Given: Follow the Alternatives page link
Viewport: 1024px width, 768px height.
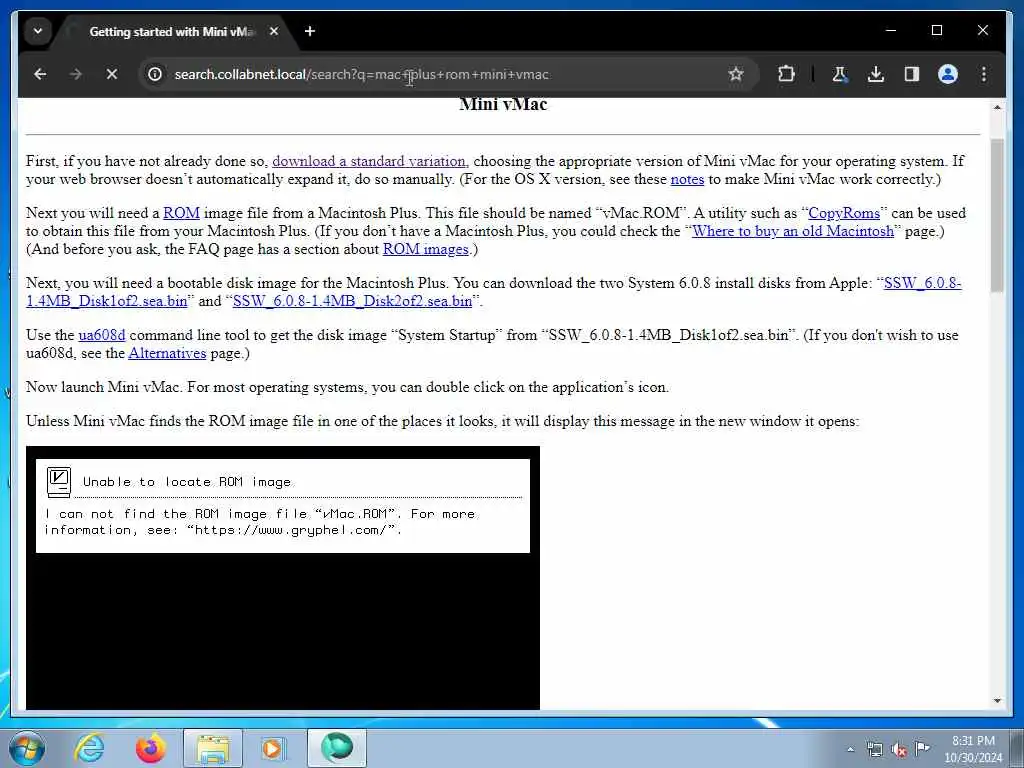Looking at the screenshot, I should 167,353.
